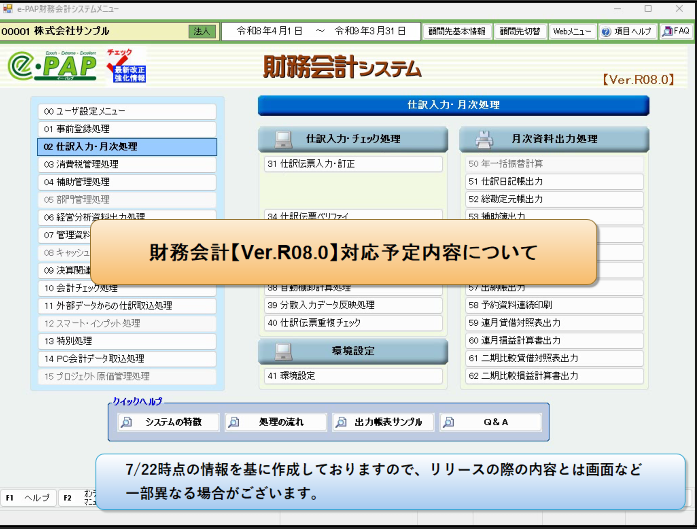This screenshot has width=697, height=529.
Task: Click the 財務会計システム title text
Action: [342, 68]
